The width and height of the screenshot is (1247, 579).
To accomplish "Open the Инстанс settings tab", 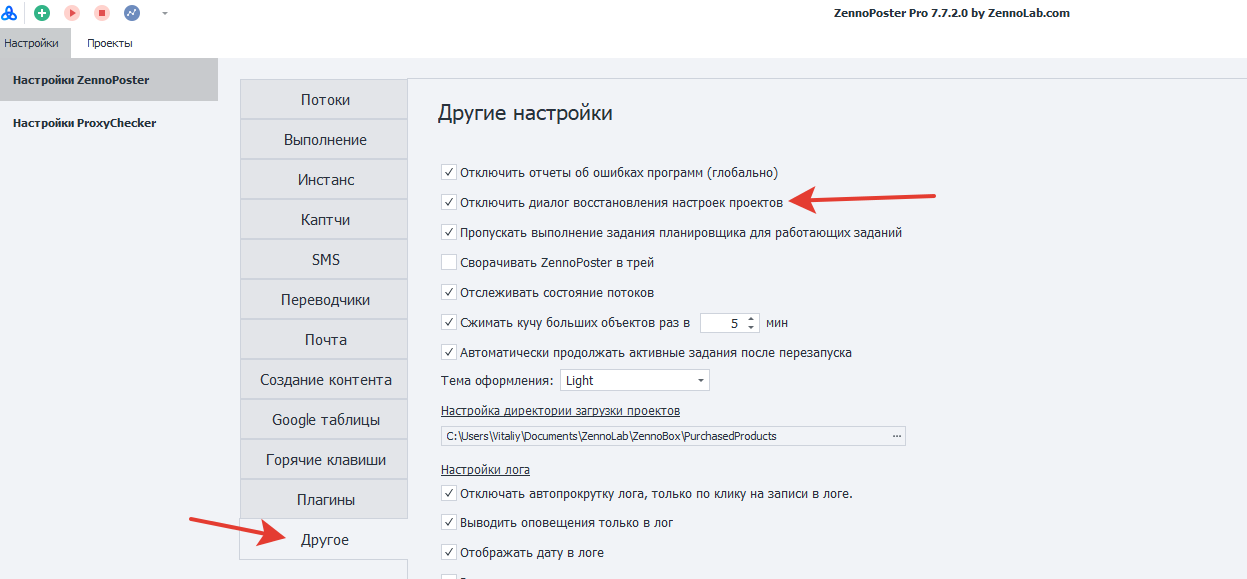I will (324, 180).
